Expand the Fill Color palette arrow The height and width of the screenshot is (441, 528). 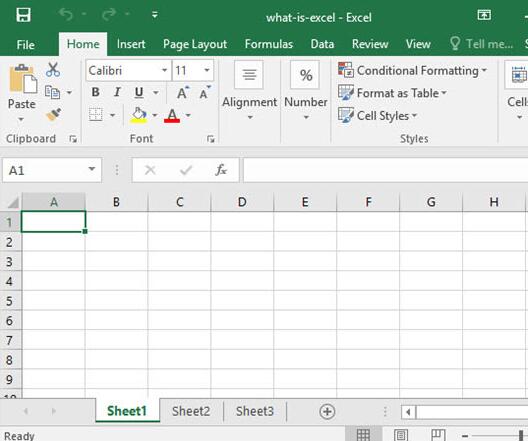155,115
